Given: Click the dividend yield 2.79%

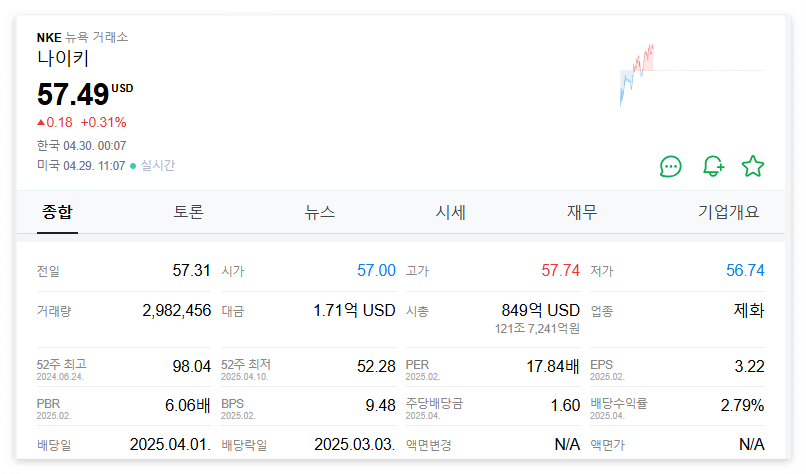Looking at the screenshot, I should click(742, 406).
